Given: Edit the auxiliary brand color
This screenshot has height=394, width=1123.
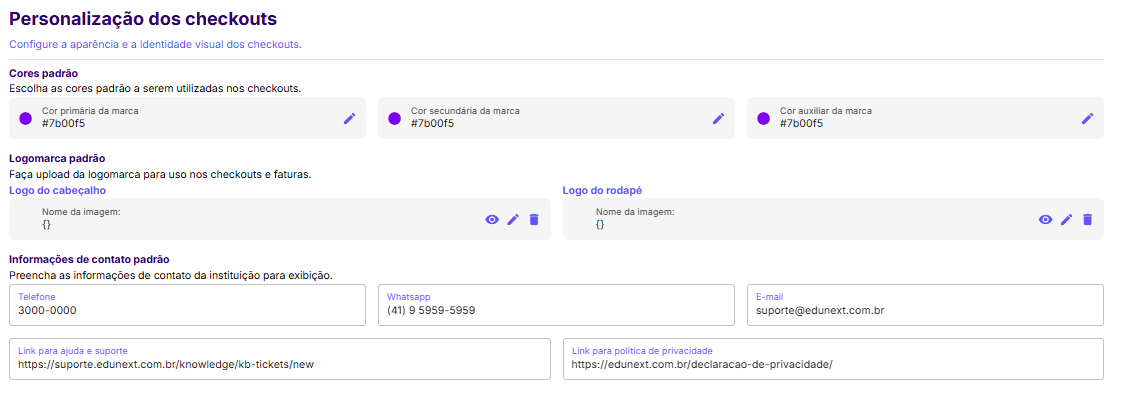Looking at the screenshot, I should (x=1087, y=118).
